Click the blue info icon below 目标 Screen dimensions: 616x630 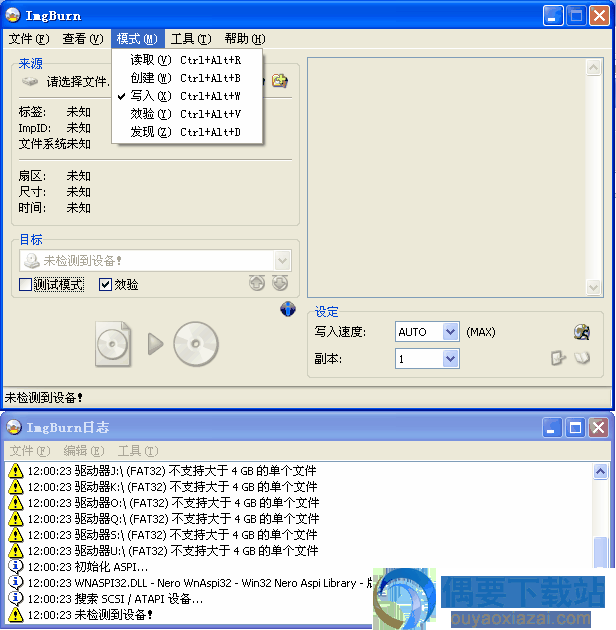[x=288, y=309]
